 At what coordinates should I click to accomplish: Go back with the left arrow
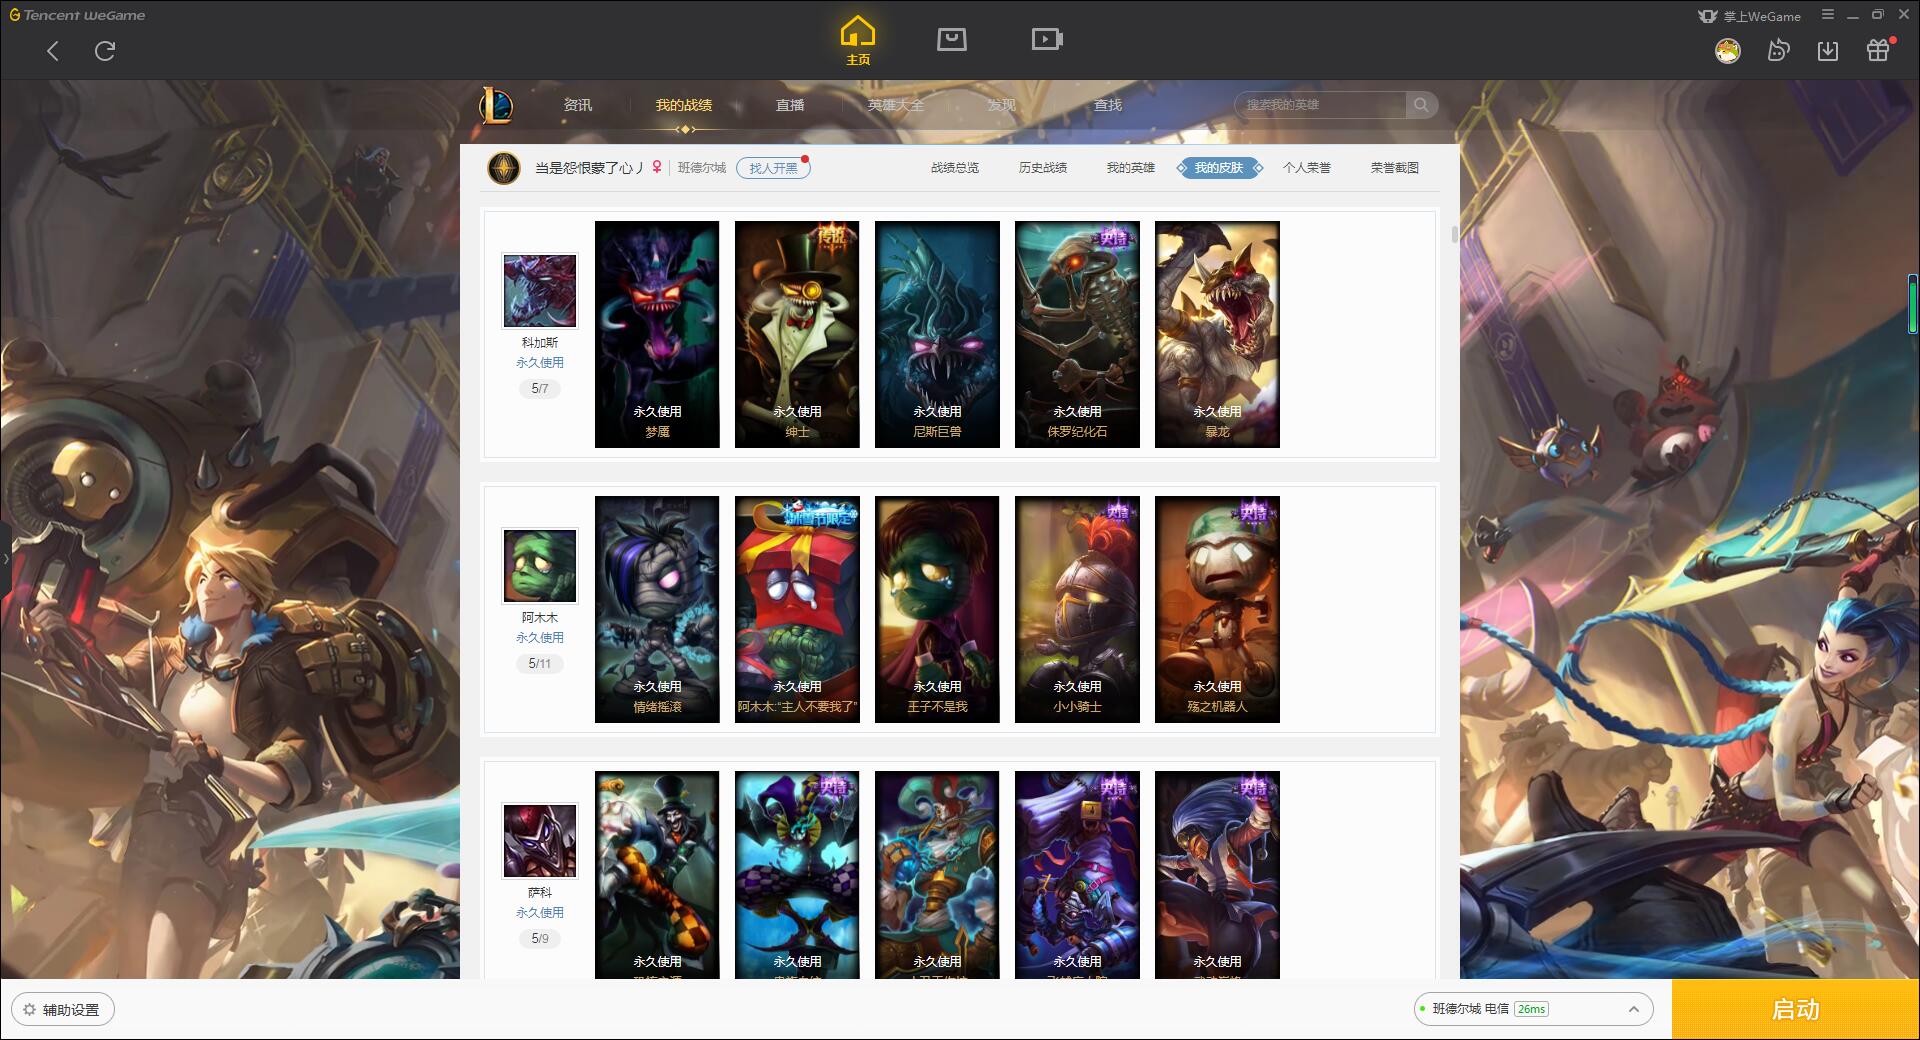click(53, 51)
